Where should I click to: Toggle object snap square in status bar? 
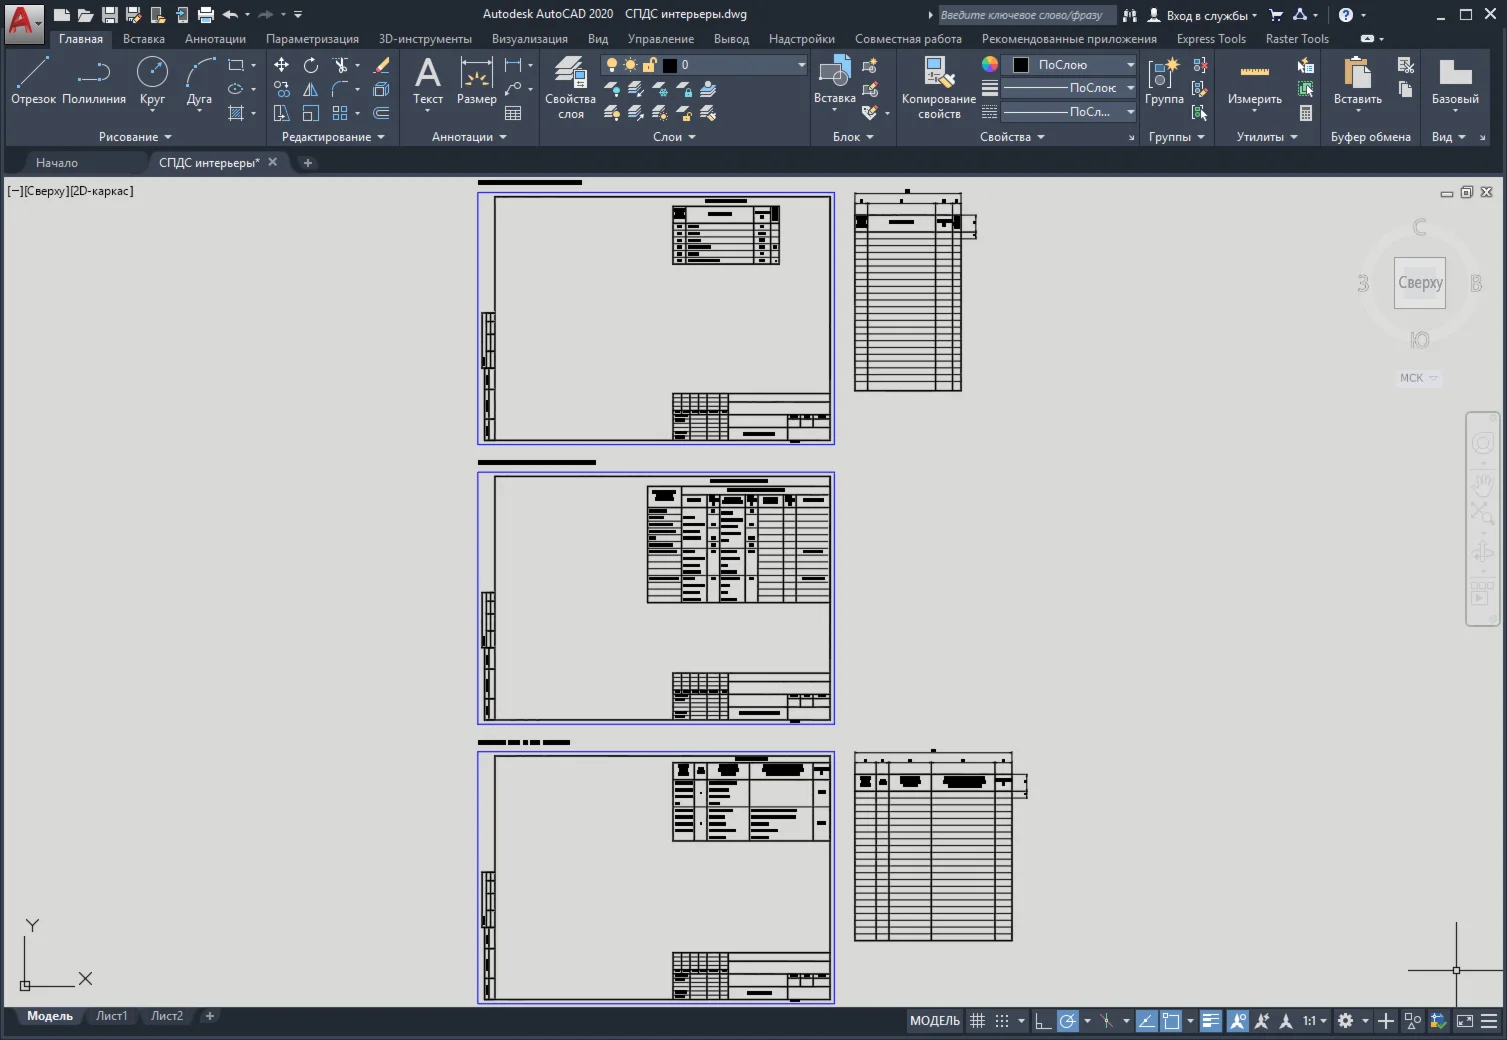(x=1171, y=1021)
